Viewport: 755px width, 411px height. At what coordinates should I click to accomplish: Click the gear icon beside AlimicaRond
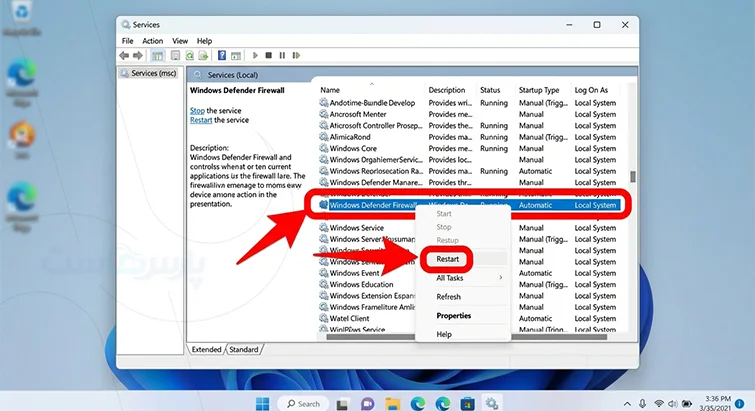coord(324,137)
